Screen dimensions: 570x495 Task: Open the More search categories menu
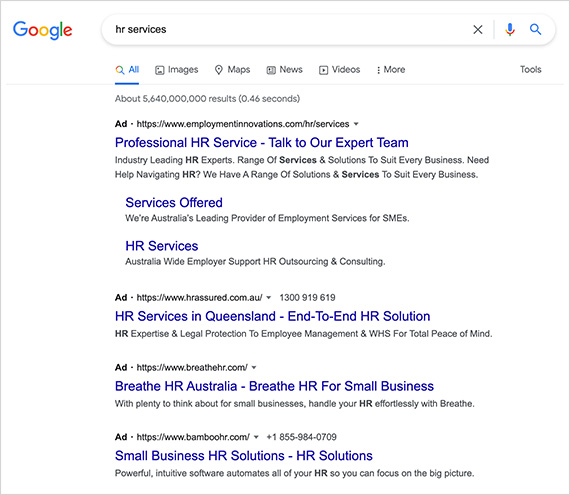click(x=391, y=69)
